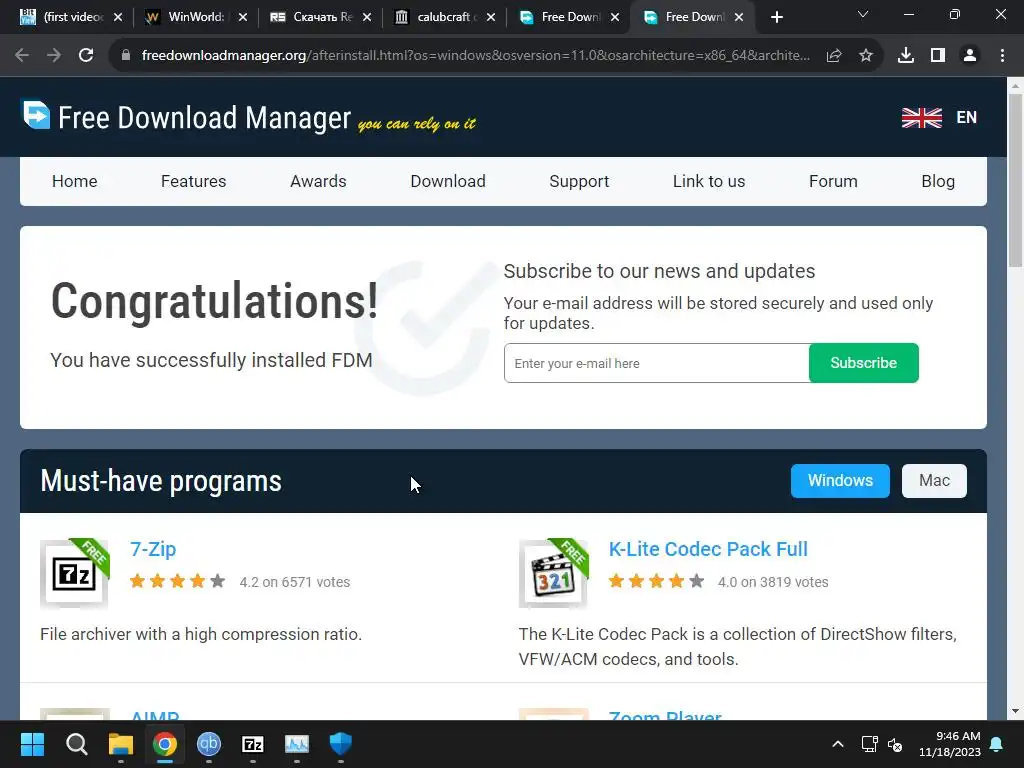The height and width of the screenshot is (768, 1024).
Task: Open 7-Zip from taskbar
Action: [x=253, y=744]
